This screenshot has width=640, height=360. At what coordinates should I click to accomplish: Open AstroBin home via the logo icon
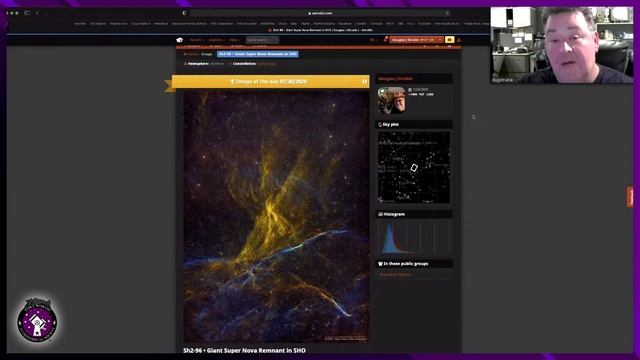tap(180, 40)
